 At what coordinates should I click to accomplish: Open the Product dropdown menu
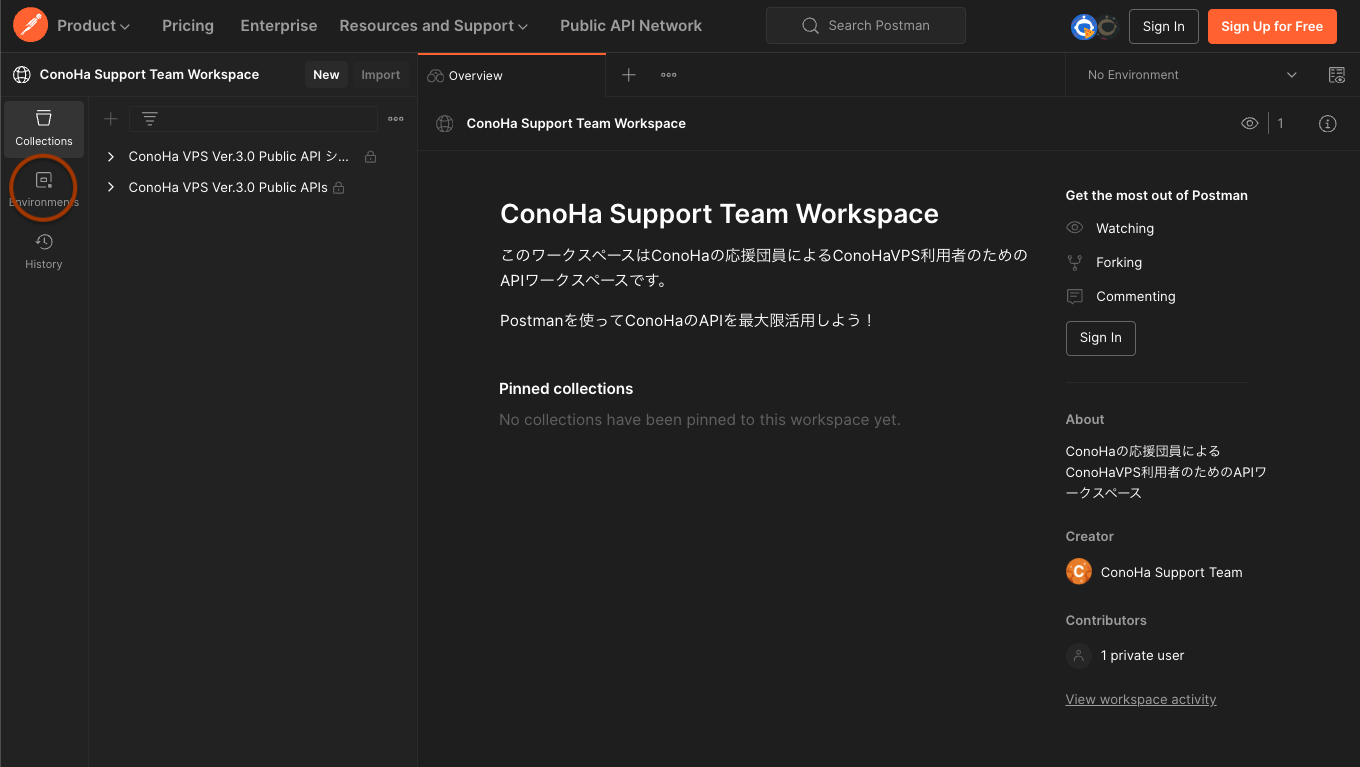tap(94, 26)
